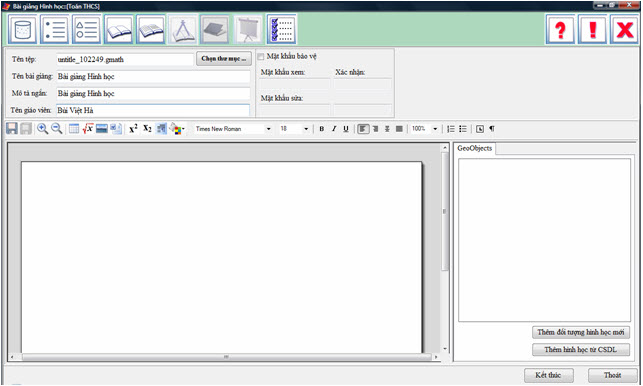This screenshot has width=643, height=386.
Task: Click the Tên giáo viên input field
Action: pyautogui.click(x=153, y=110)
